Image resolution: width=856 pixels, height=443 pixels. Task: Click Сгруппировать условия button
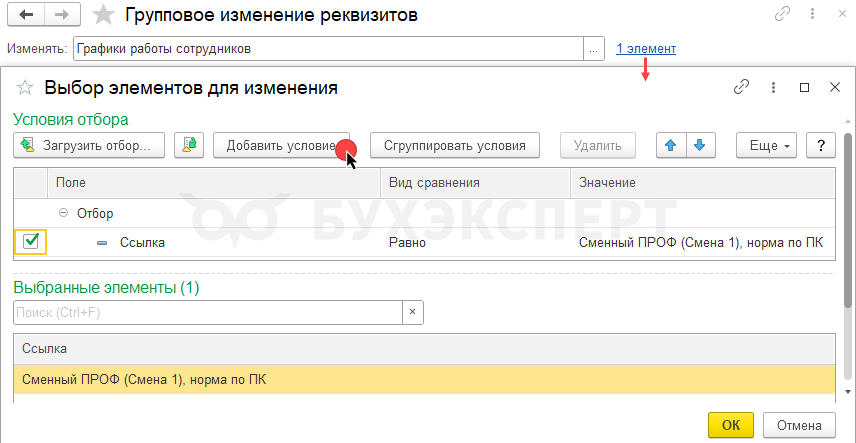tap(455, 146)
